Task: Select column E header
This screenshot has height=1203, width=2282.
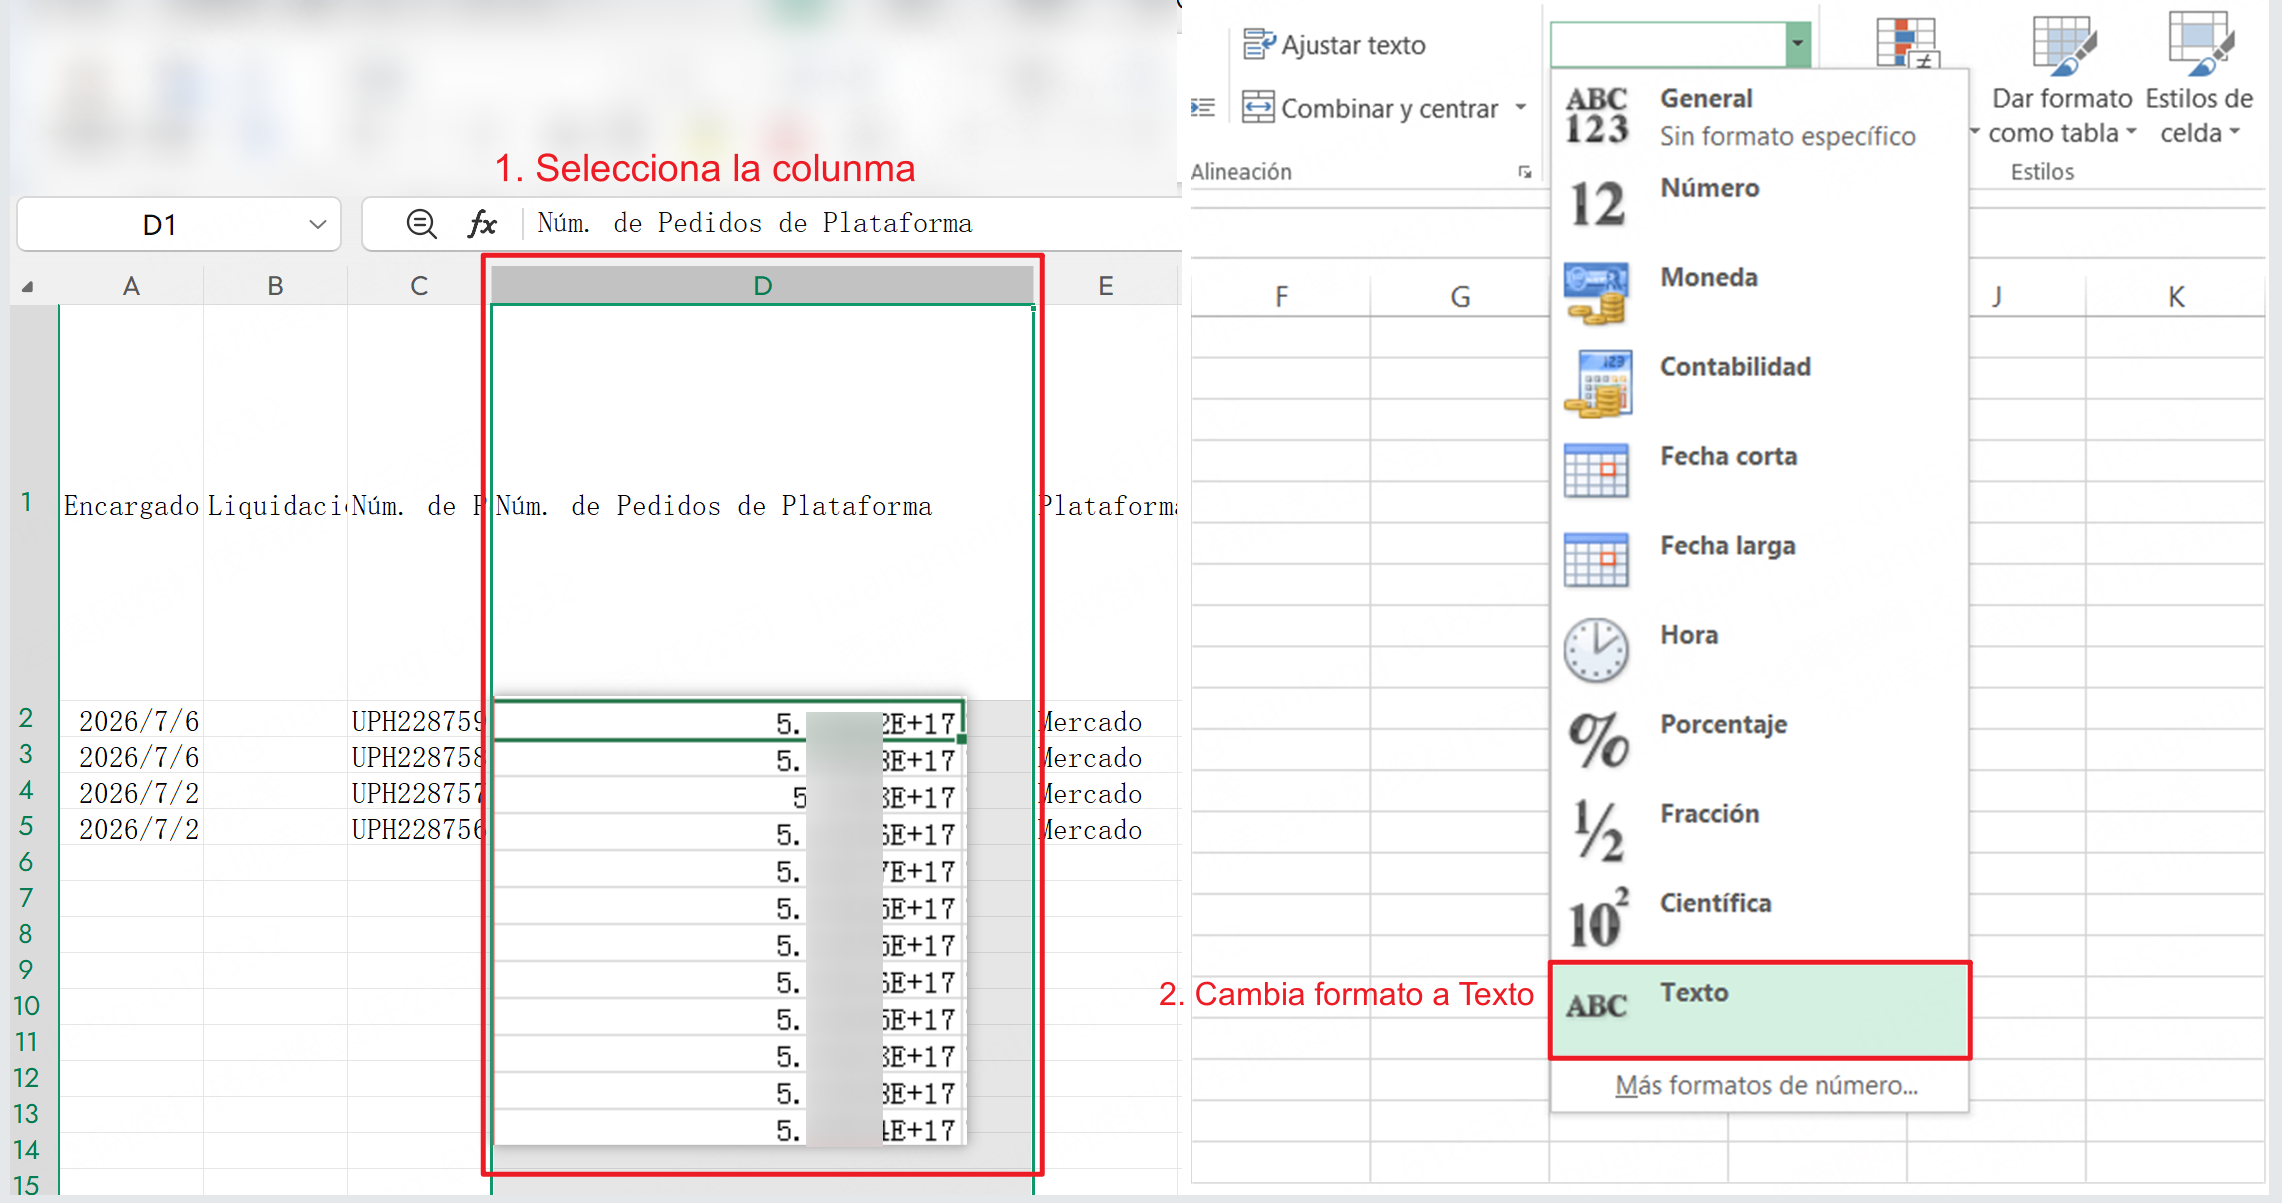Action: pyautogui.click(x=1106, y=286)
